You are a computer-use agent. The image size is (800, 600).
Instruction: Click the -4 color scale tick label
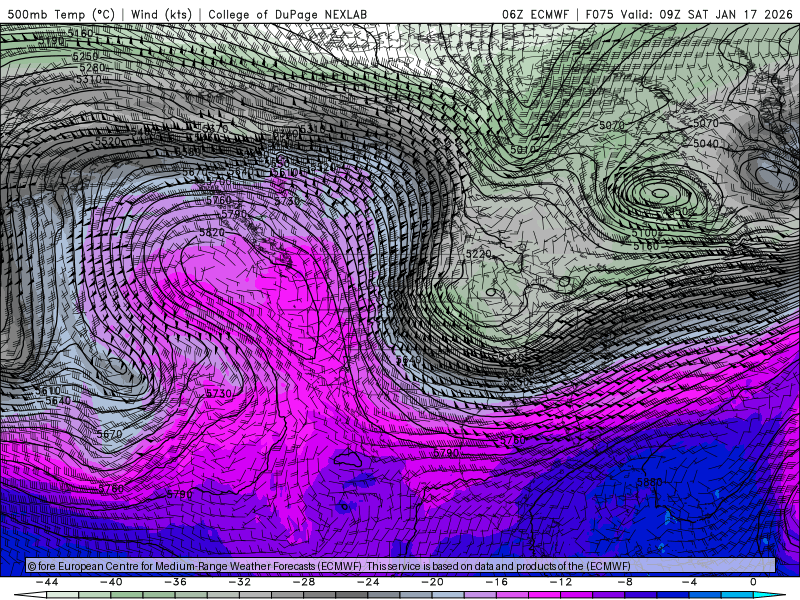coord(689,582)
